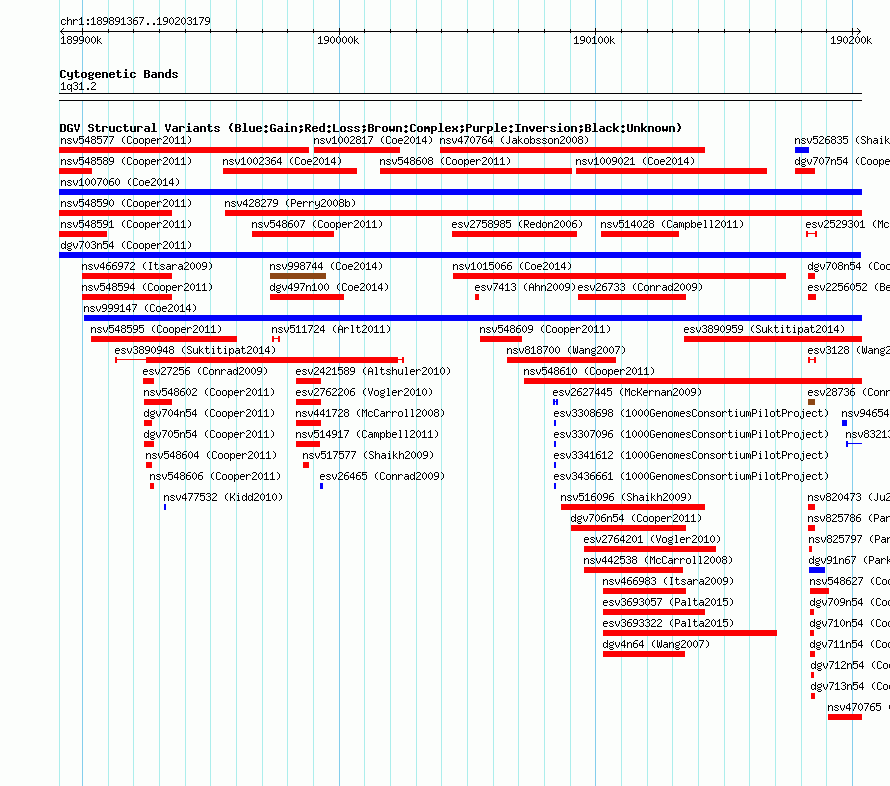The image size is (890, 786).
Task: Click dgv4n64 (Wang2007) label
Action: click(x=656, y=644)
